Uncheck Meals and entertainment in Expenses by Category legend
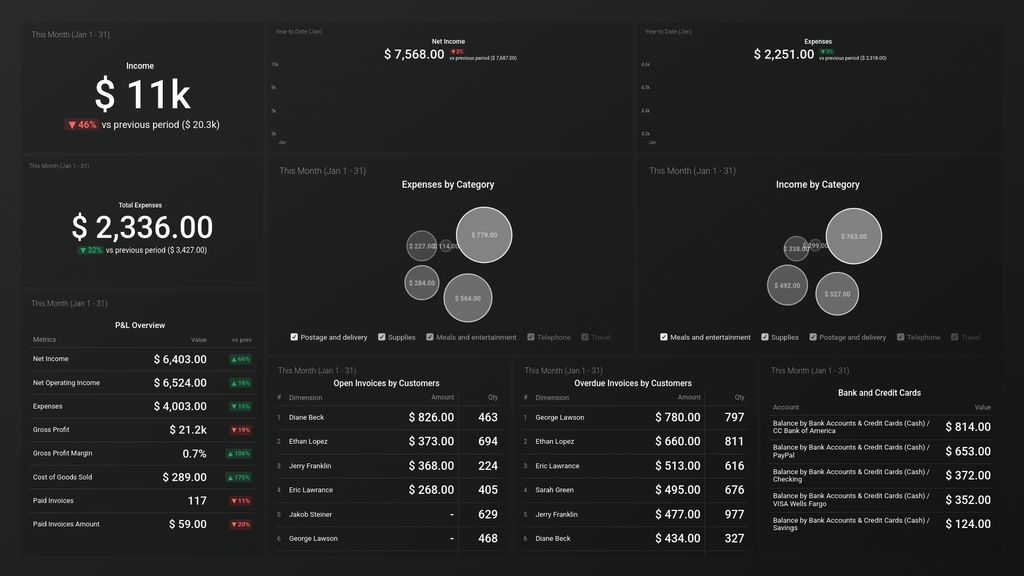 coord(430,337)
